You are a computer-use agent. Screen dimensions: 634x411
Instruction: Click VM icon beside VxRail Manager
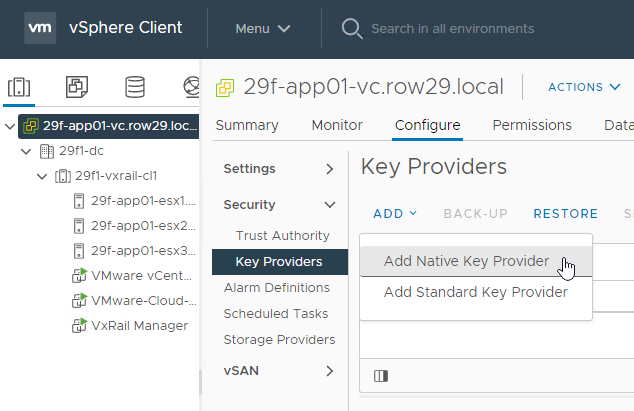point(79,326)
